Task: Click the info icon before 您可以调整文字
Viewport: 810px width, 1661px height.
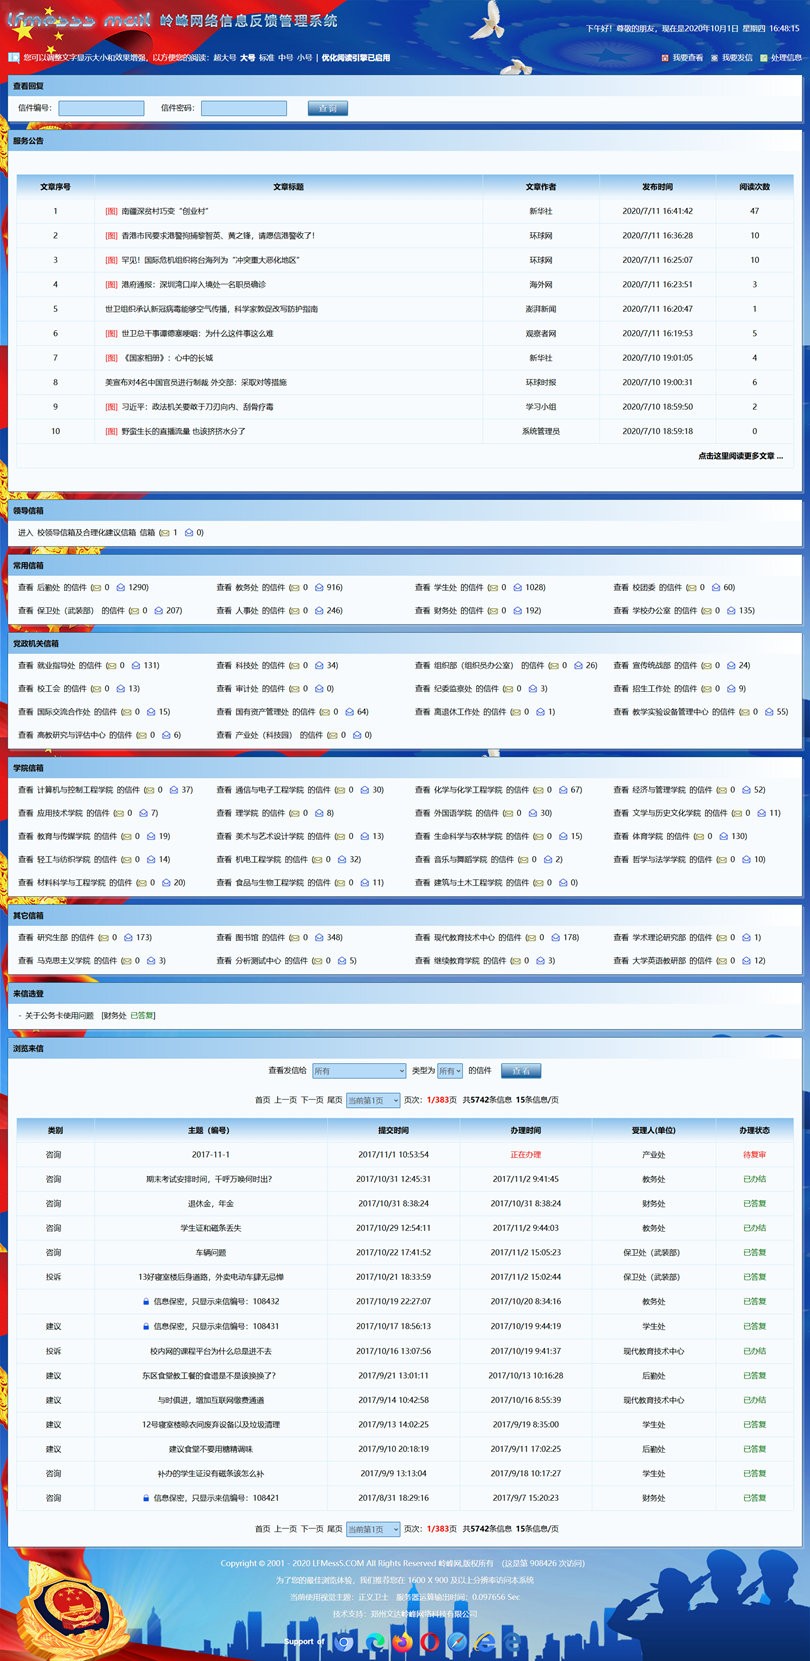Action: pyautogui.click(x=14, y=58)
